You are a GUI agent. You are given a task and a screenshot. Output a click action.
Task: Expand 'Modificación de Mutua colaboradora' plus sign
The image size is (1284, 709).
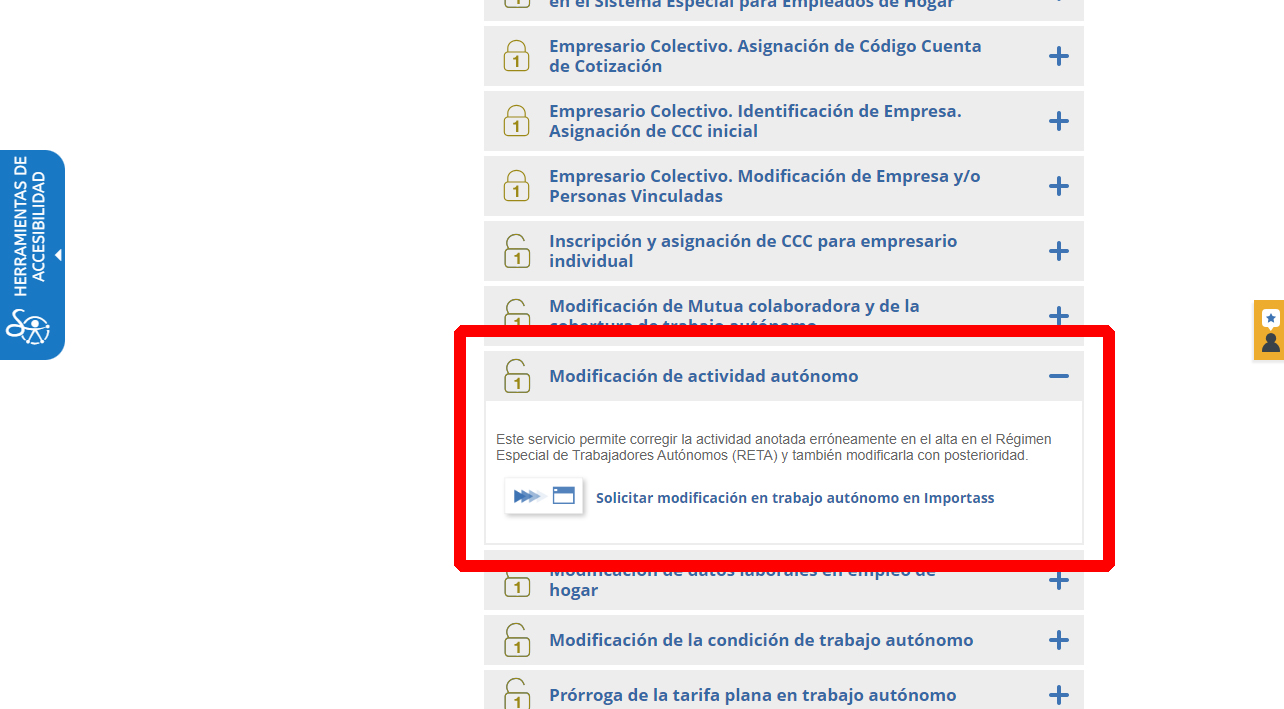tap(1059, 315)
